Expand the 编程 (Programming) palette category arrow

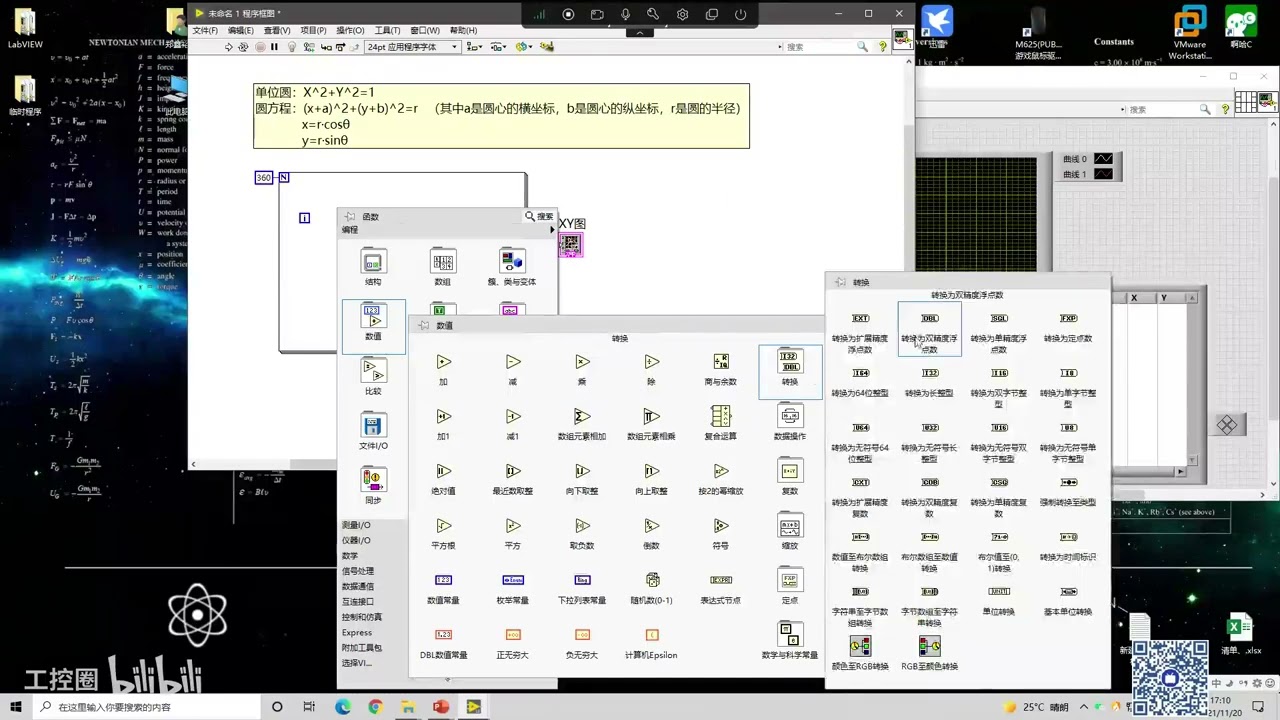(551, 230)
